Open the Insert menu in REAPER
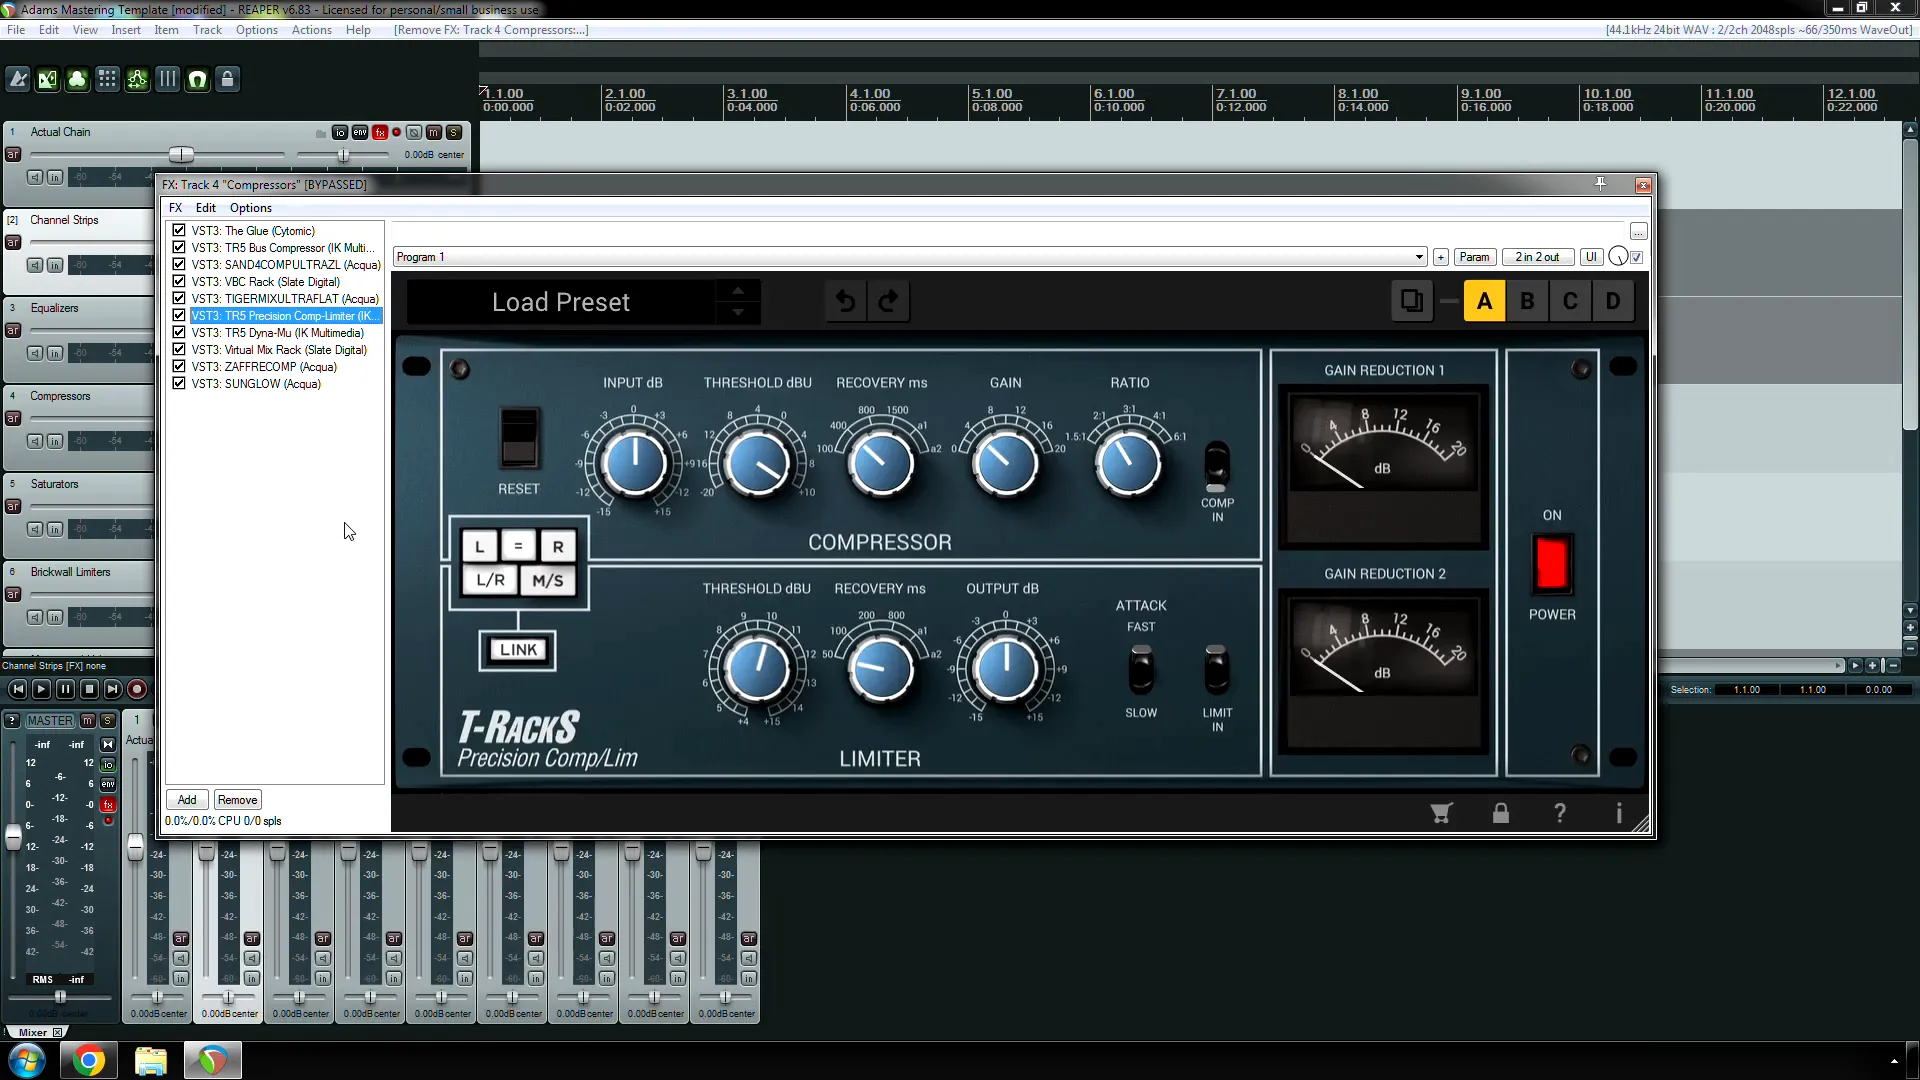1920x1080 pixels. pyautogui.click(x=125, y=30)
